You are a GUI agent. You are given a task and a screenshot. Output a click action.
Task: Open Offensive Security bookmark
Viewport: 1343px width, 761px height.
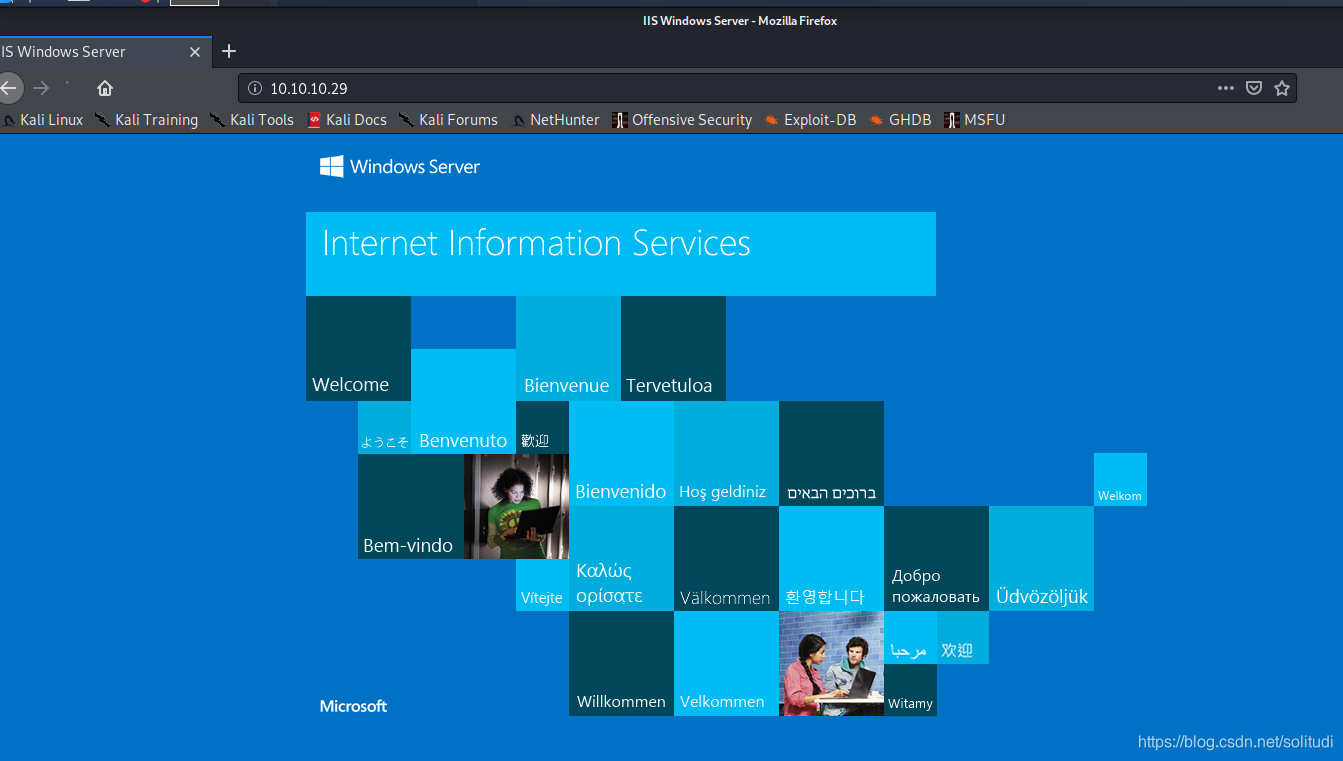pos(682,120)
